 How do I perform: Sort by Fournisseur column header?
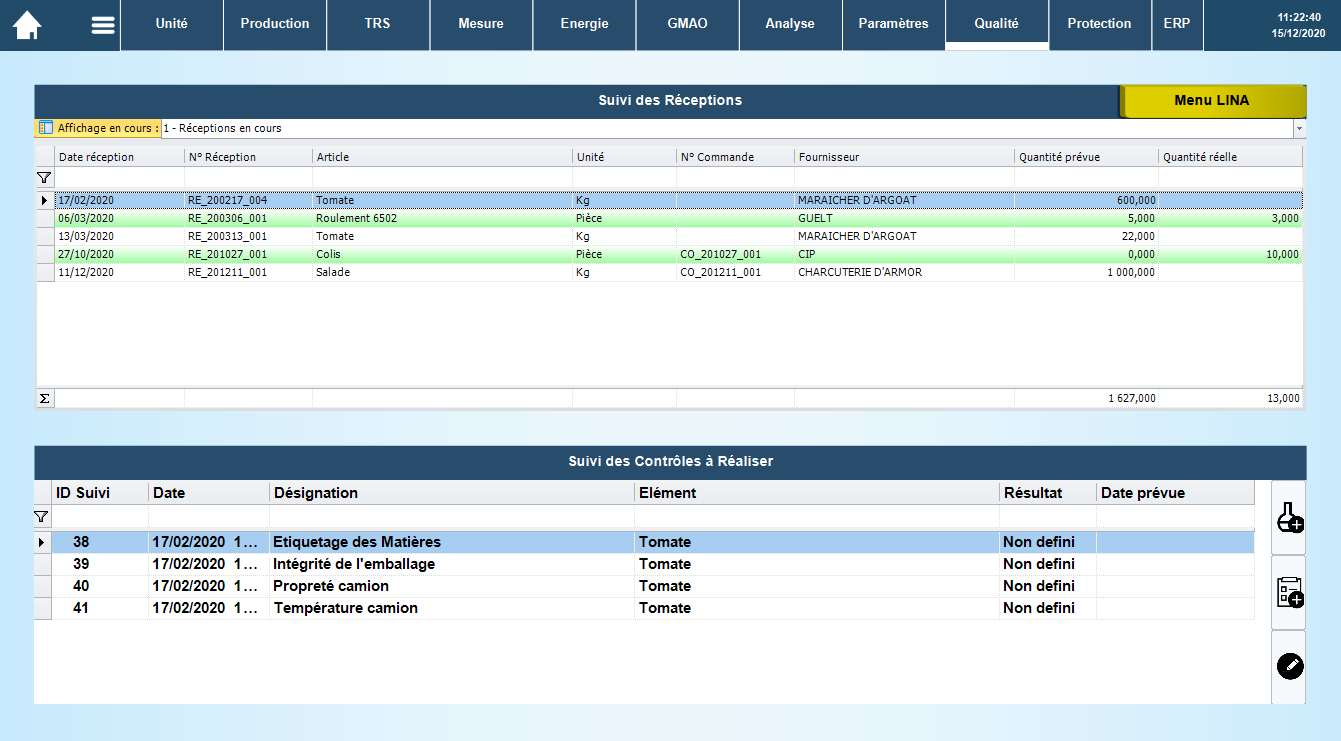(x=905, y=157)
